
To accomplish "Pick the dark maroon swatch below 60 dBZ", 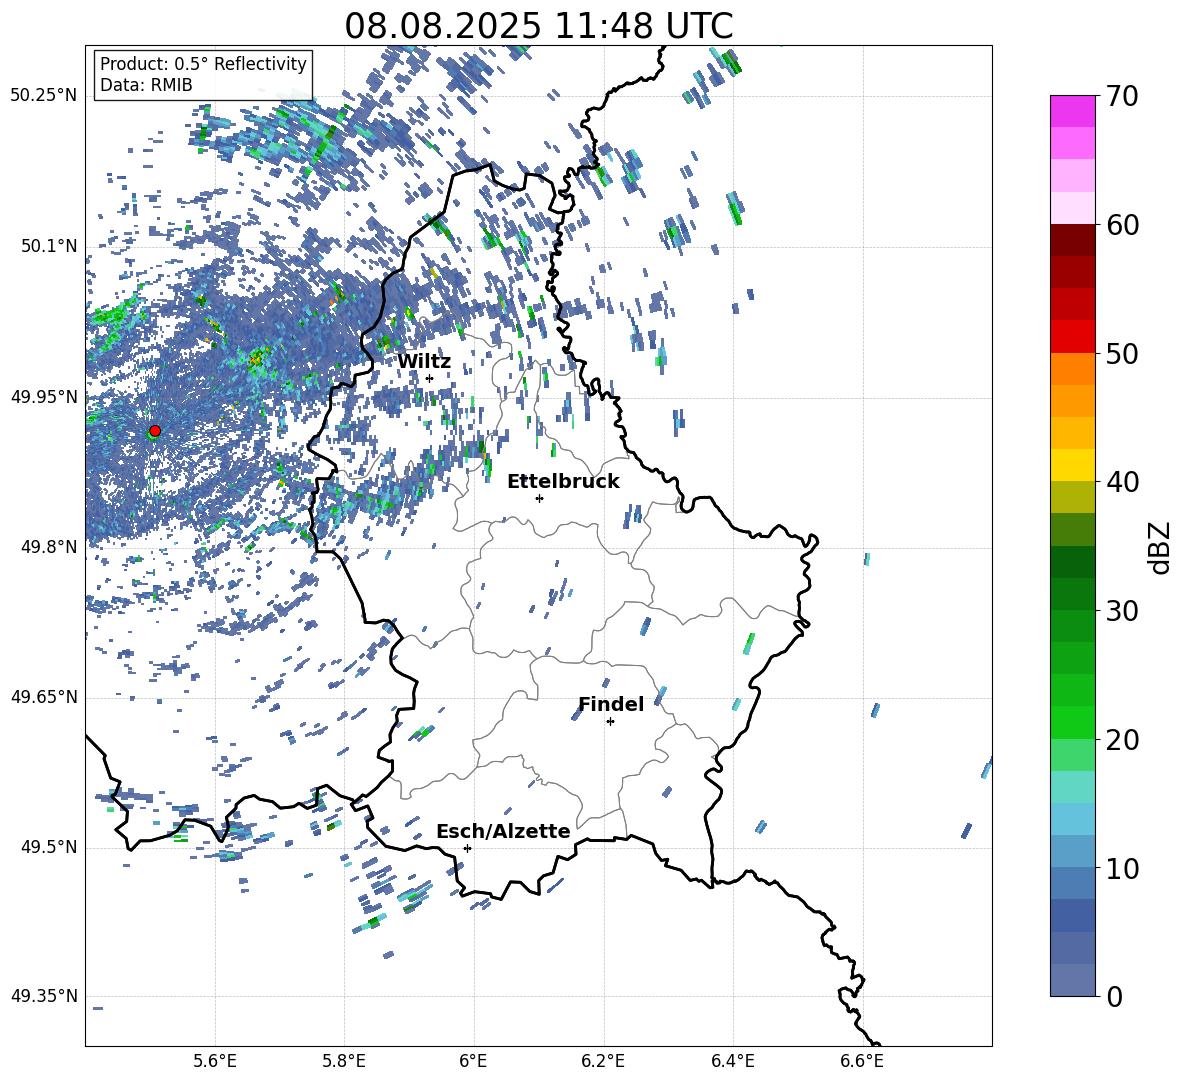I will 1073,240.
